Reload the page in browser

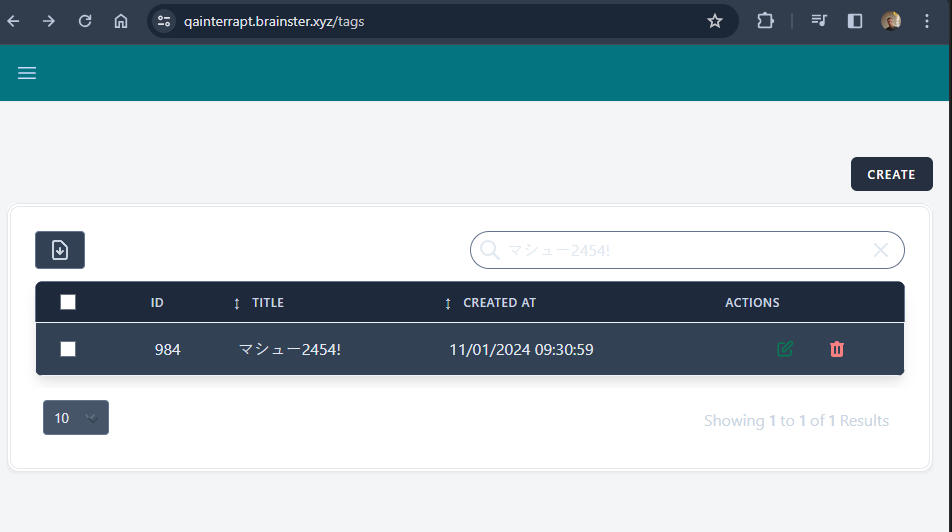coord(85,21)
